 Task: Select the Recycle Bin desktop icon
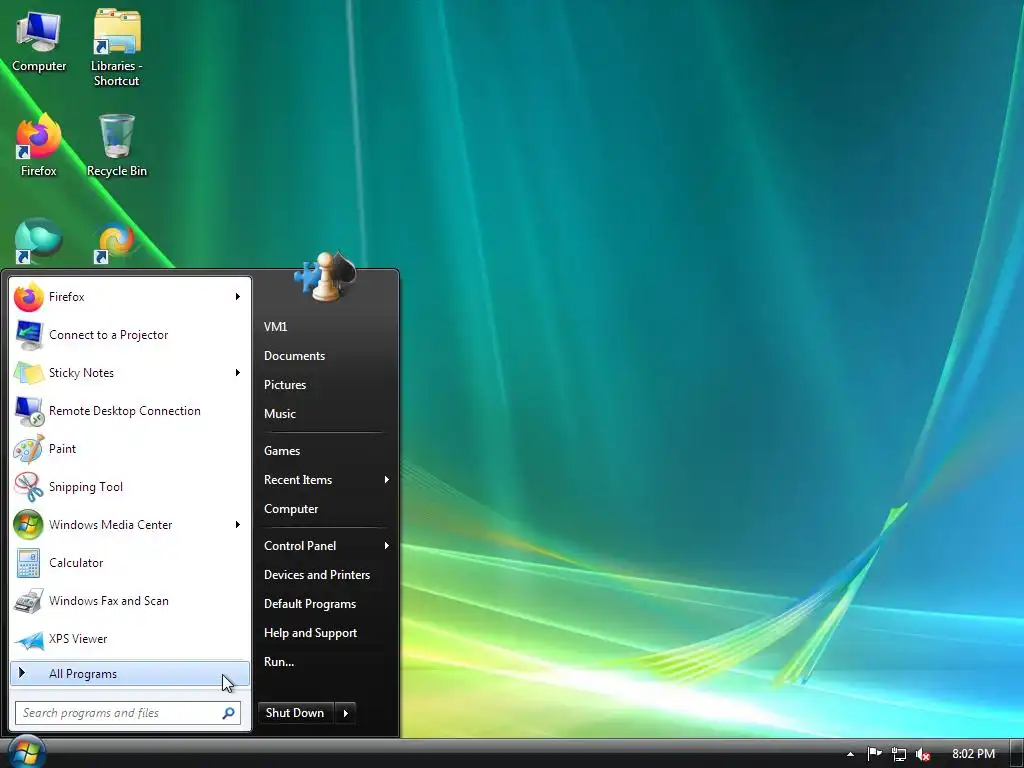pyautogui.click(x=117, y=145)
